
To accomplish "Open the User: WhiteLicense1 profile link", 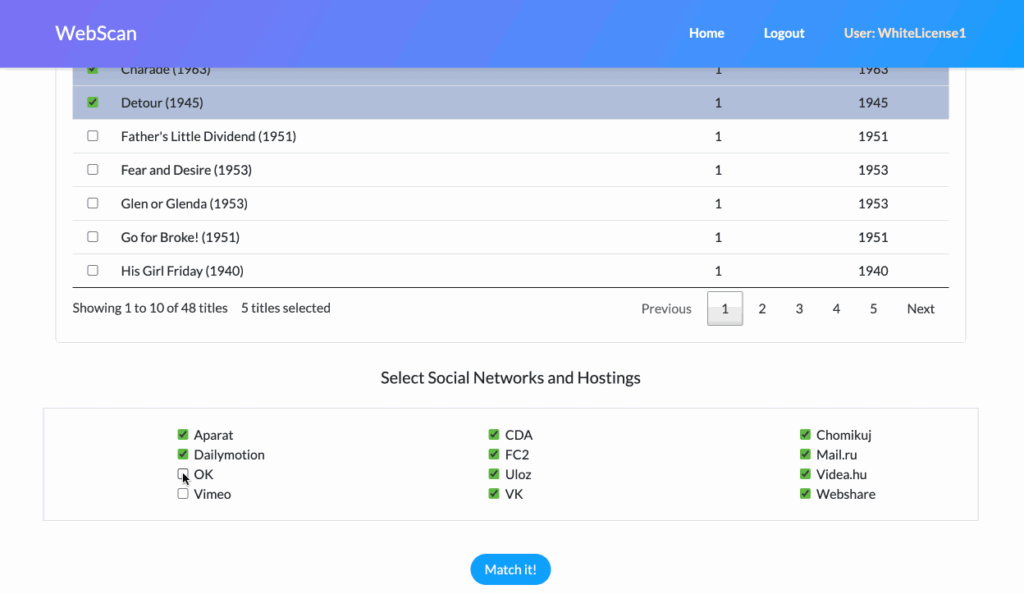I will (x=904, y=33).
